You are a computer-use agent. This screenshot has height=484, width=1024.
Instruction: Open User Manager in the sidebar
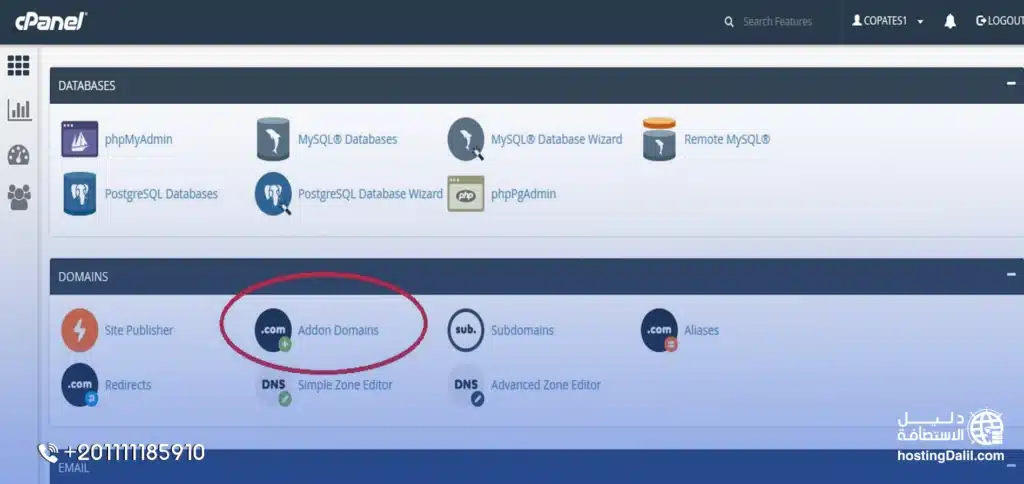pyautogui.click(x=18, y=197)
